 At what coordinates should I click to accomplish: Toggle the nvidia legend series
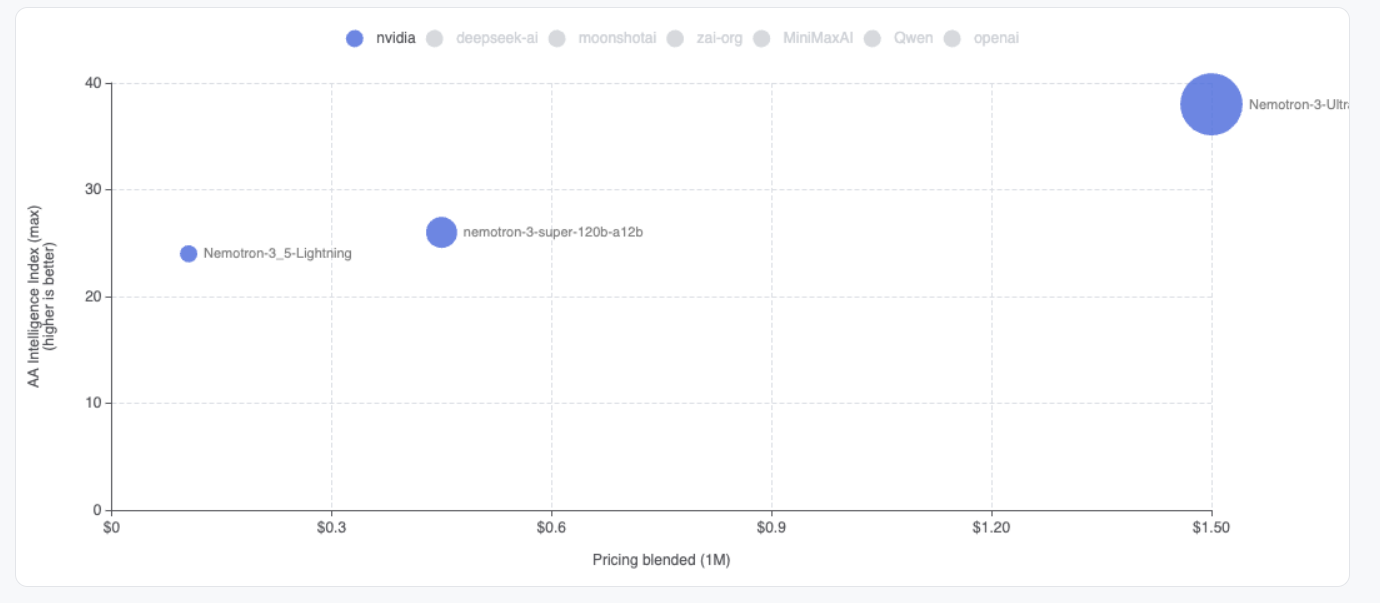tap(380, 38)
